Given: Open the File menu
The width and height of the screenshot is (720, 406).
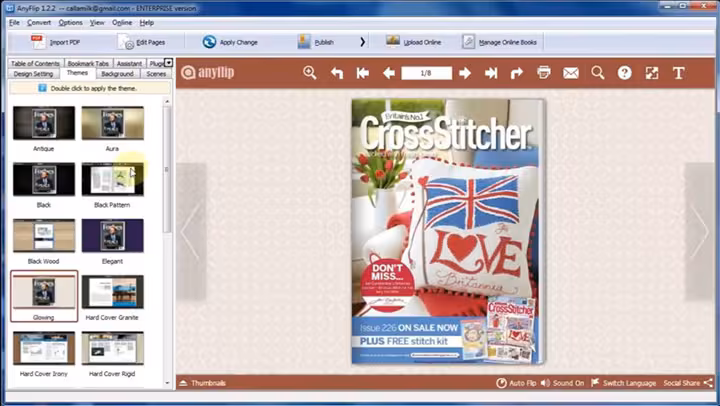Looking at the screenshot, I should [x=14, y=23].
